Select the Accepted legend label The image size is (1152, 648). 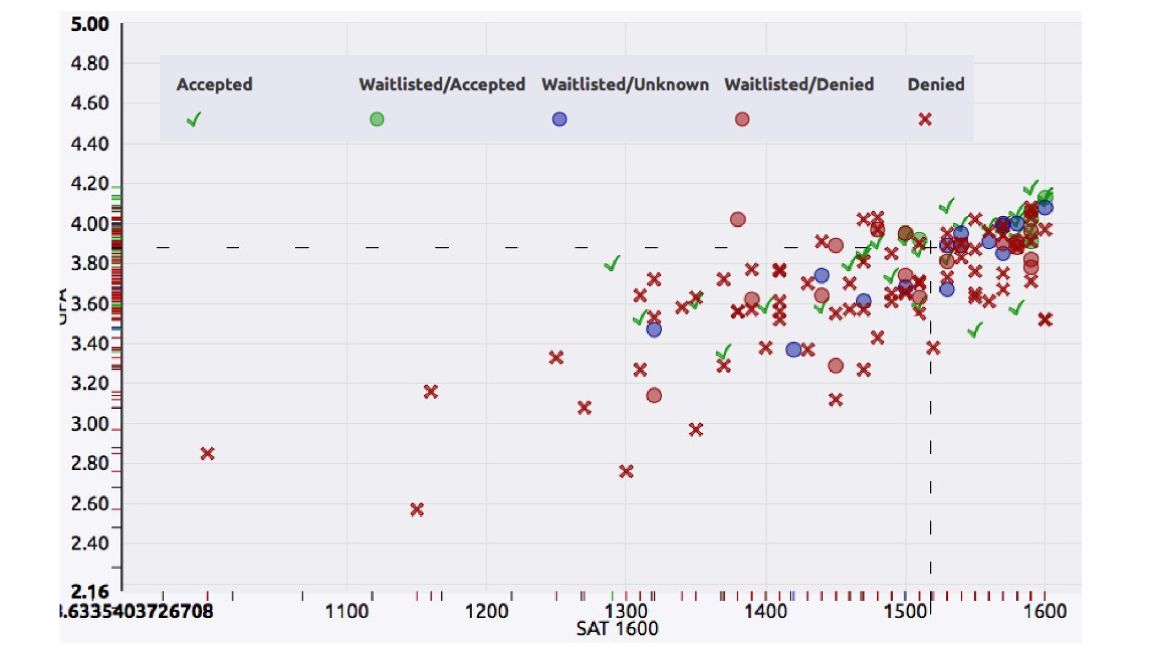(x=215, y=84)
